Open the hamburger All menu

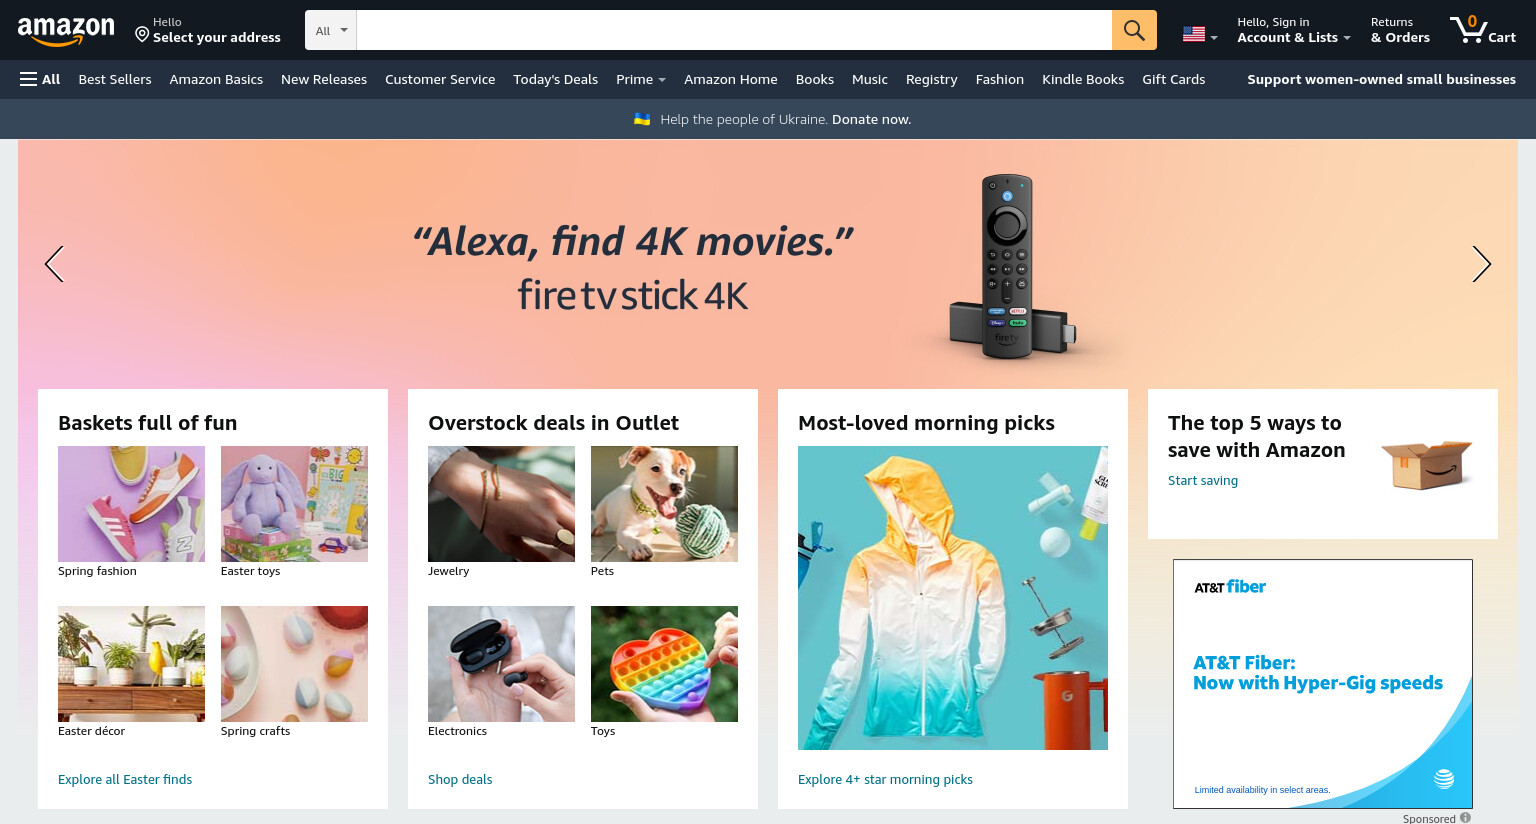[x=40, y=79]
